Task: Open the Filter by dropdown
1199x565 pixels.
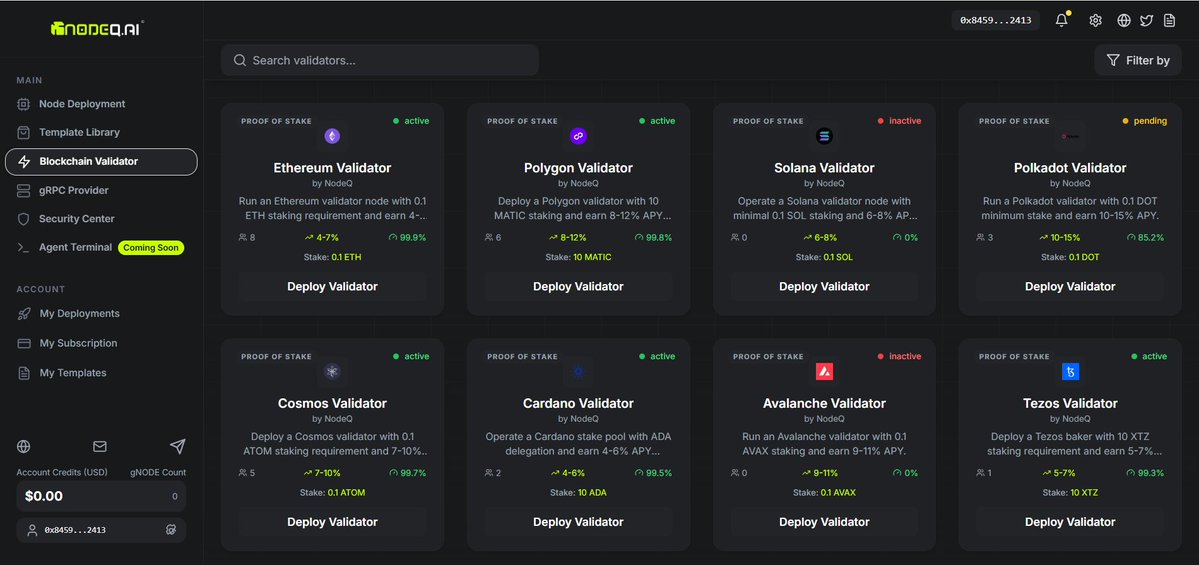Action: (1138, 60)
